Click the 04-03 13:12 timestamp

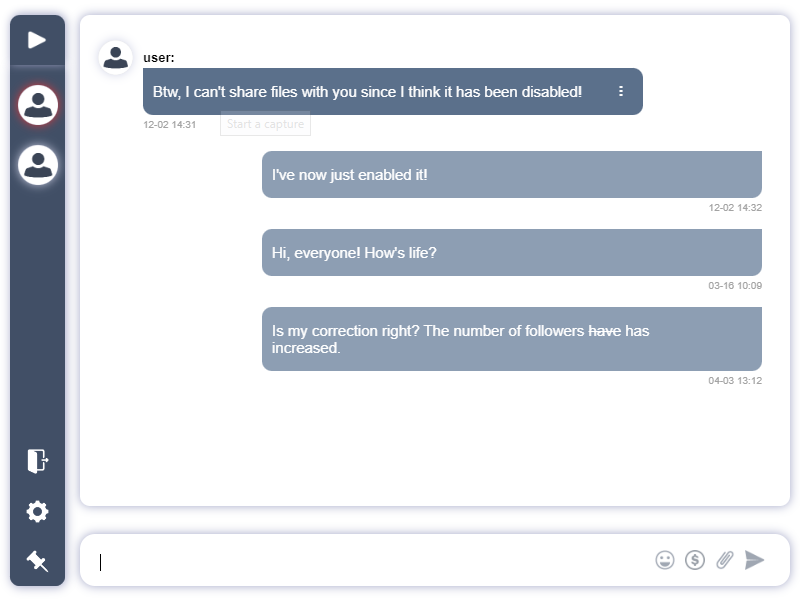tap(735, 380)
